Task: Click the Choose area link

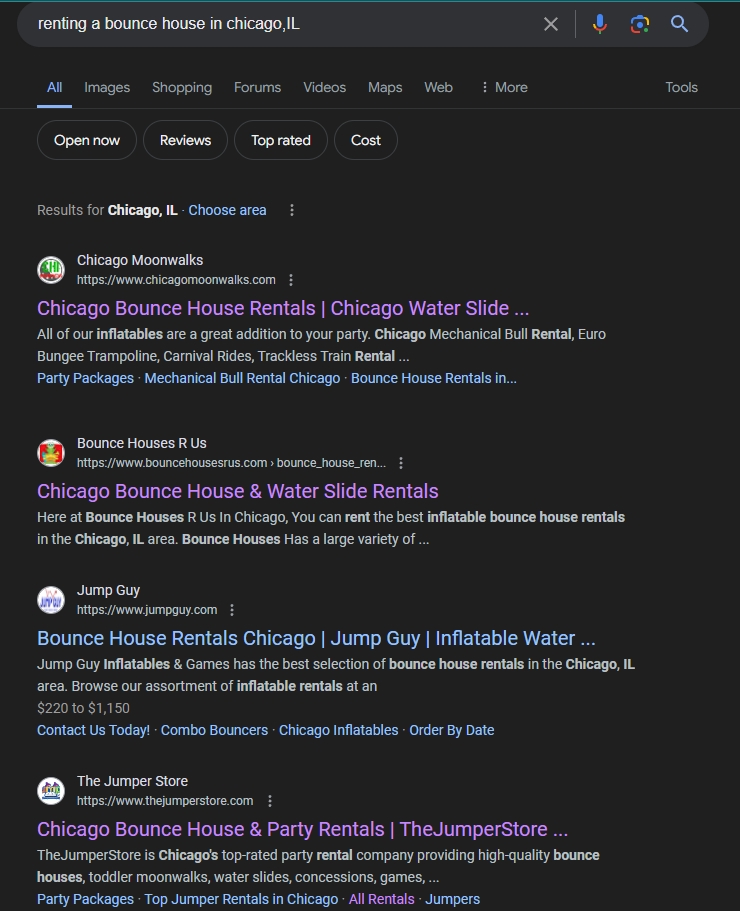Action: (x=227, y=210)
